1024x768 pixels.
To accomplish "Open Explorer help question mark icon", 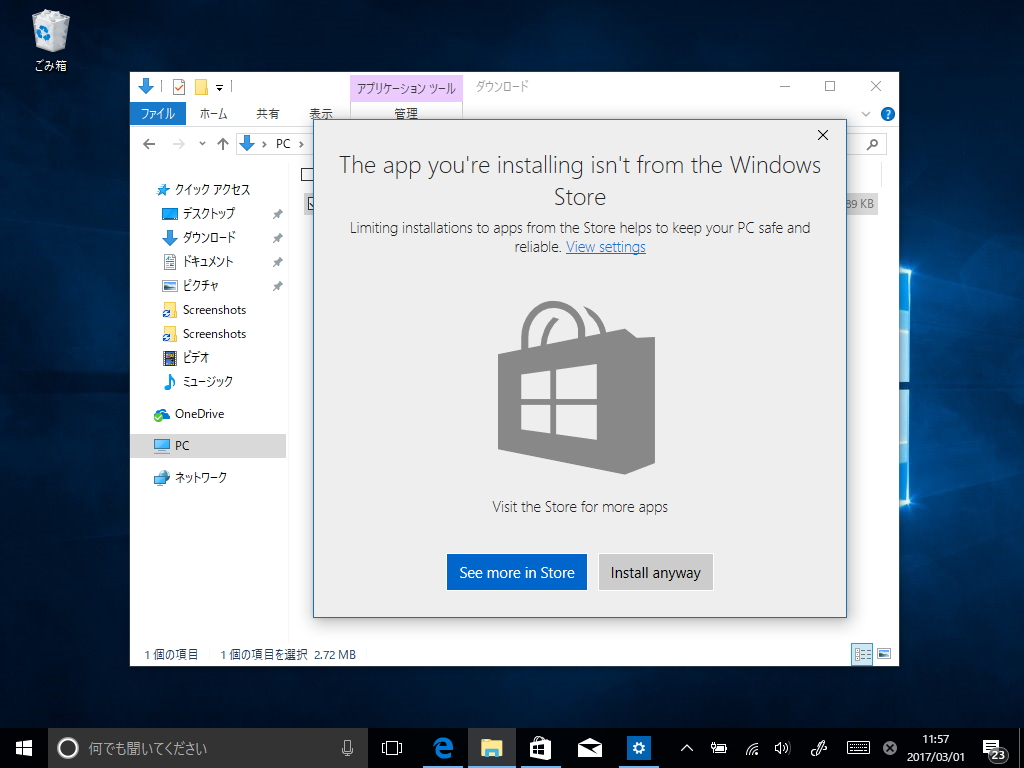I will coord(888,114).
